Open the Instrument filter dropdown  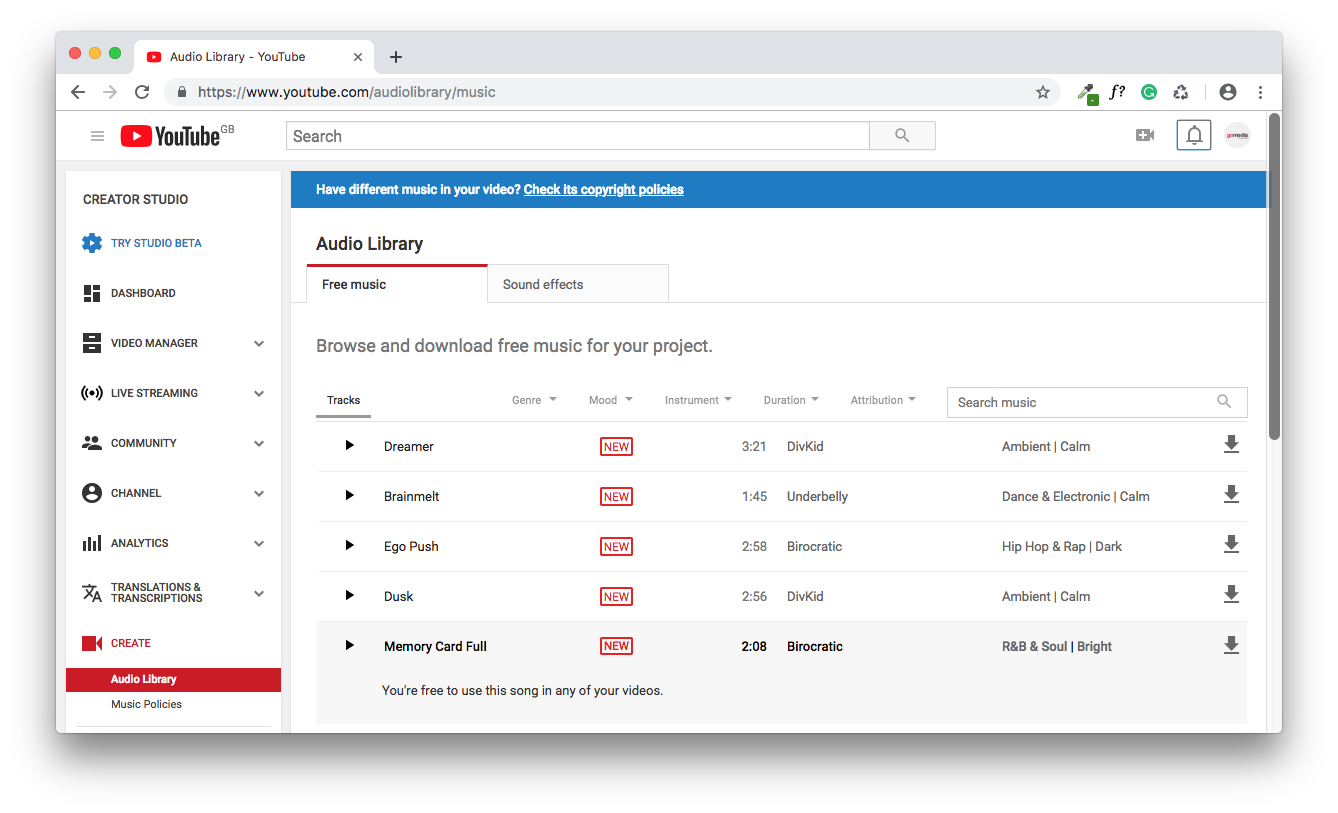tap(698, 400)
